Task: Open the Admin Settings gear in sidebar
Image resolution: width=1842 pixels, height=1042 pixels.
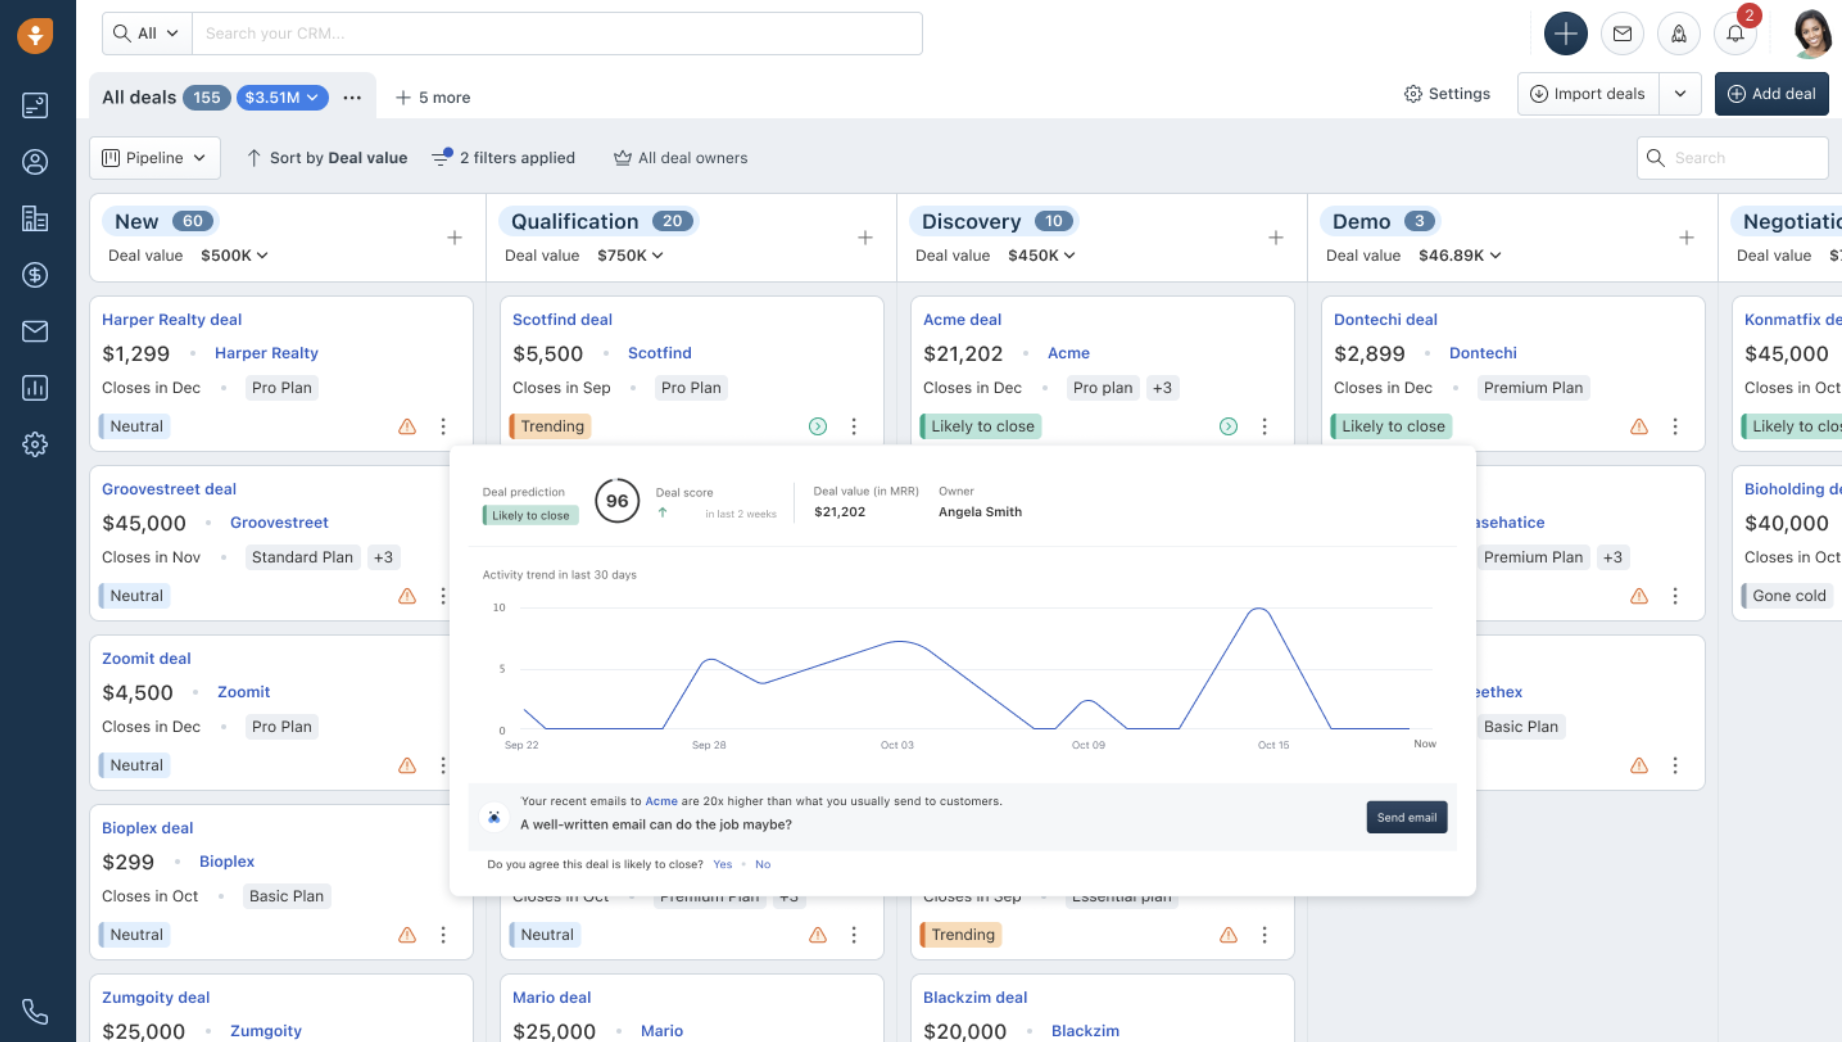Action: pyautogui.click(x=36, y=444)
